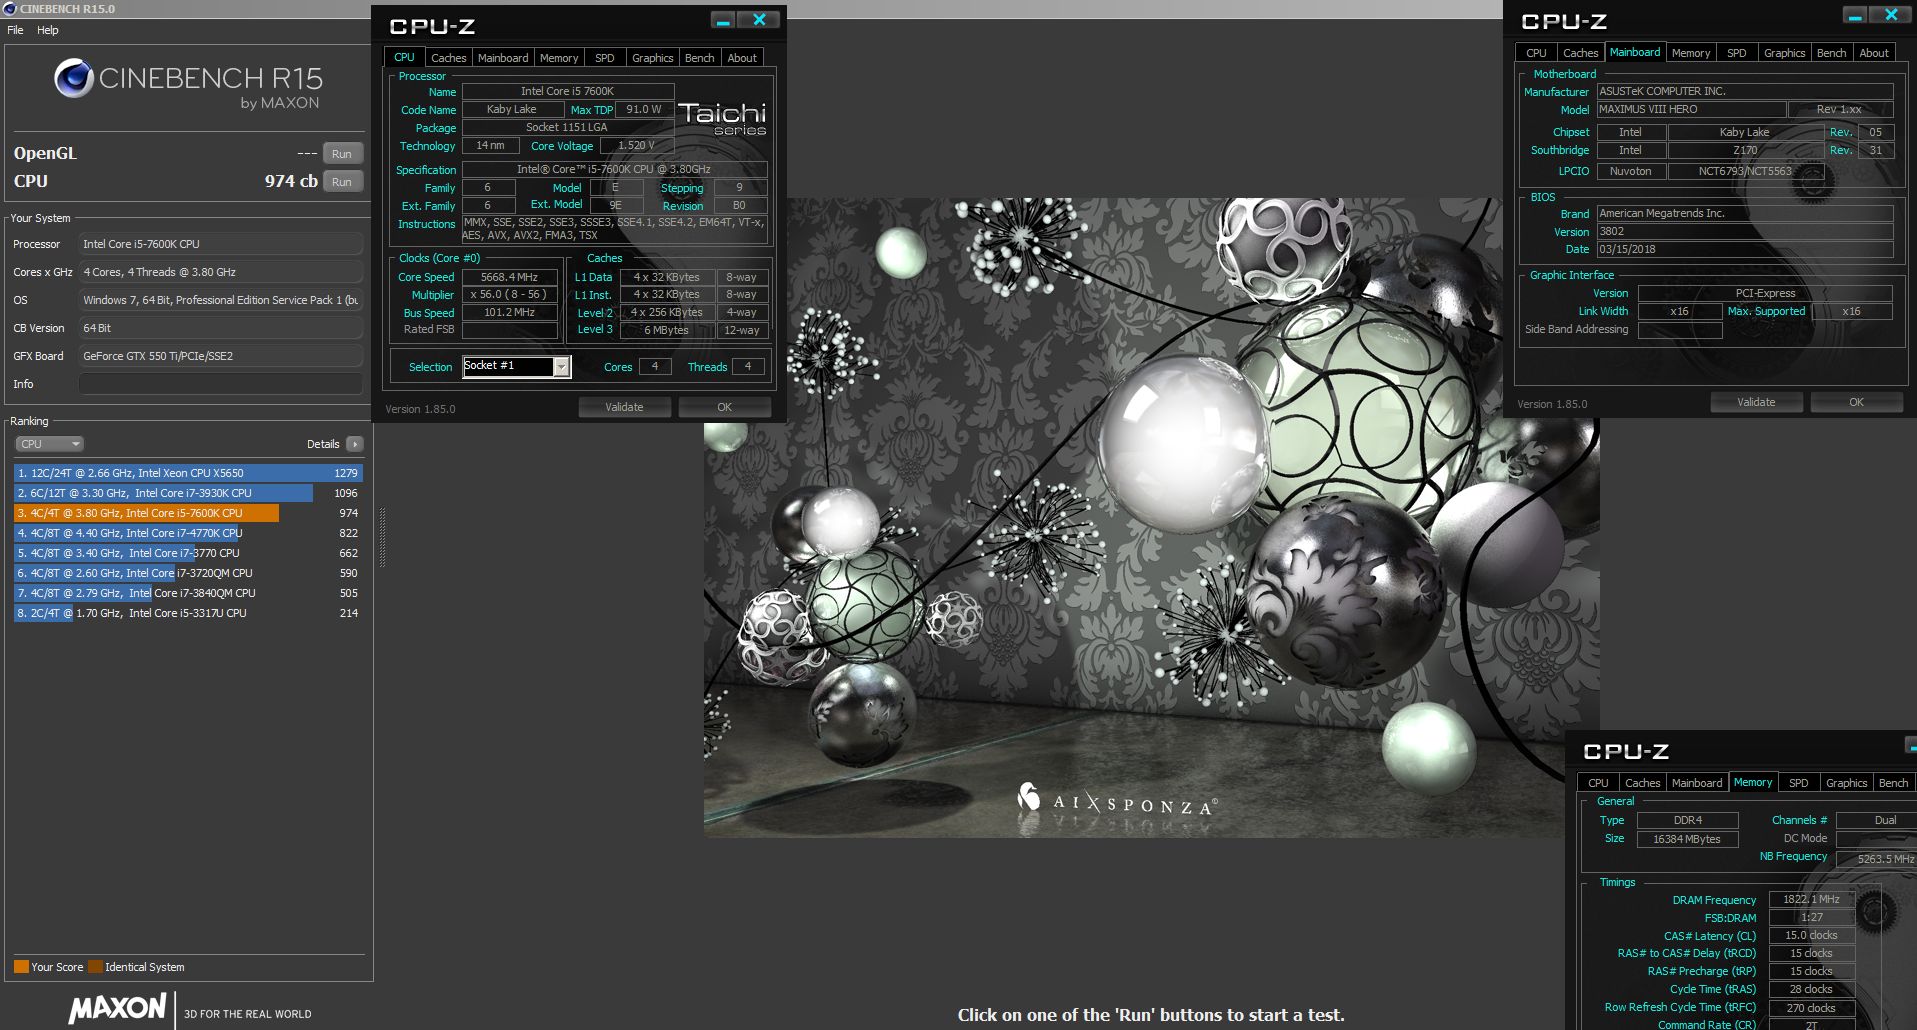
Task: Select ranking row Core i7-3770 CPU
Action: click(188, 553)
